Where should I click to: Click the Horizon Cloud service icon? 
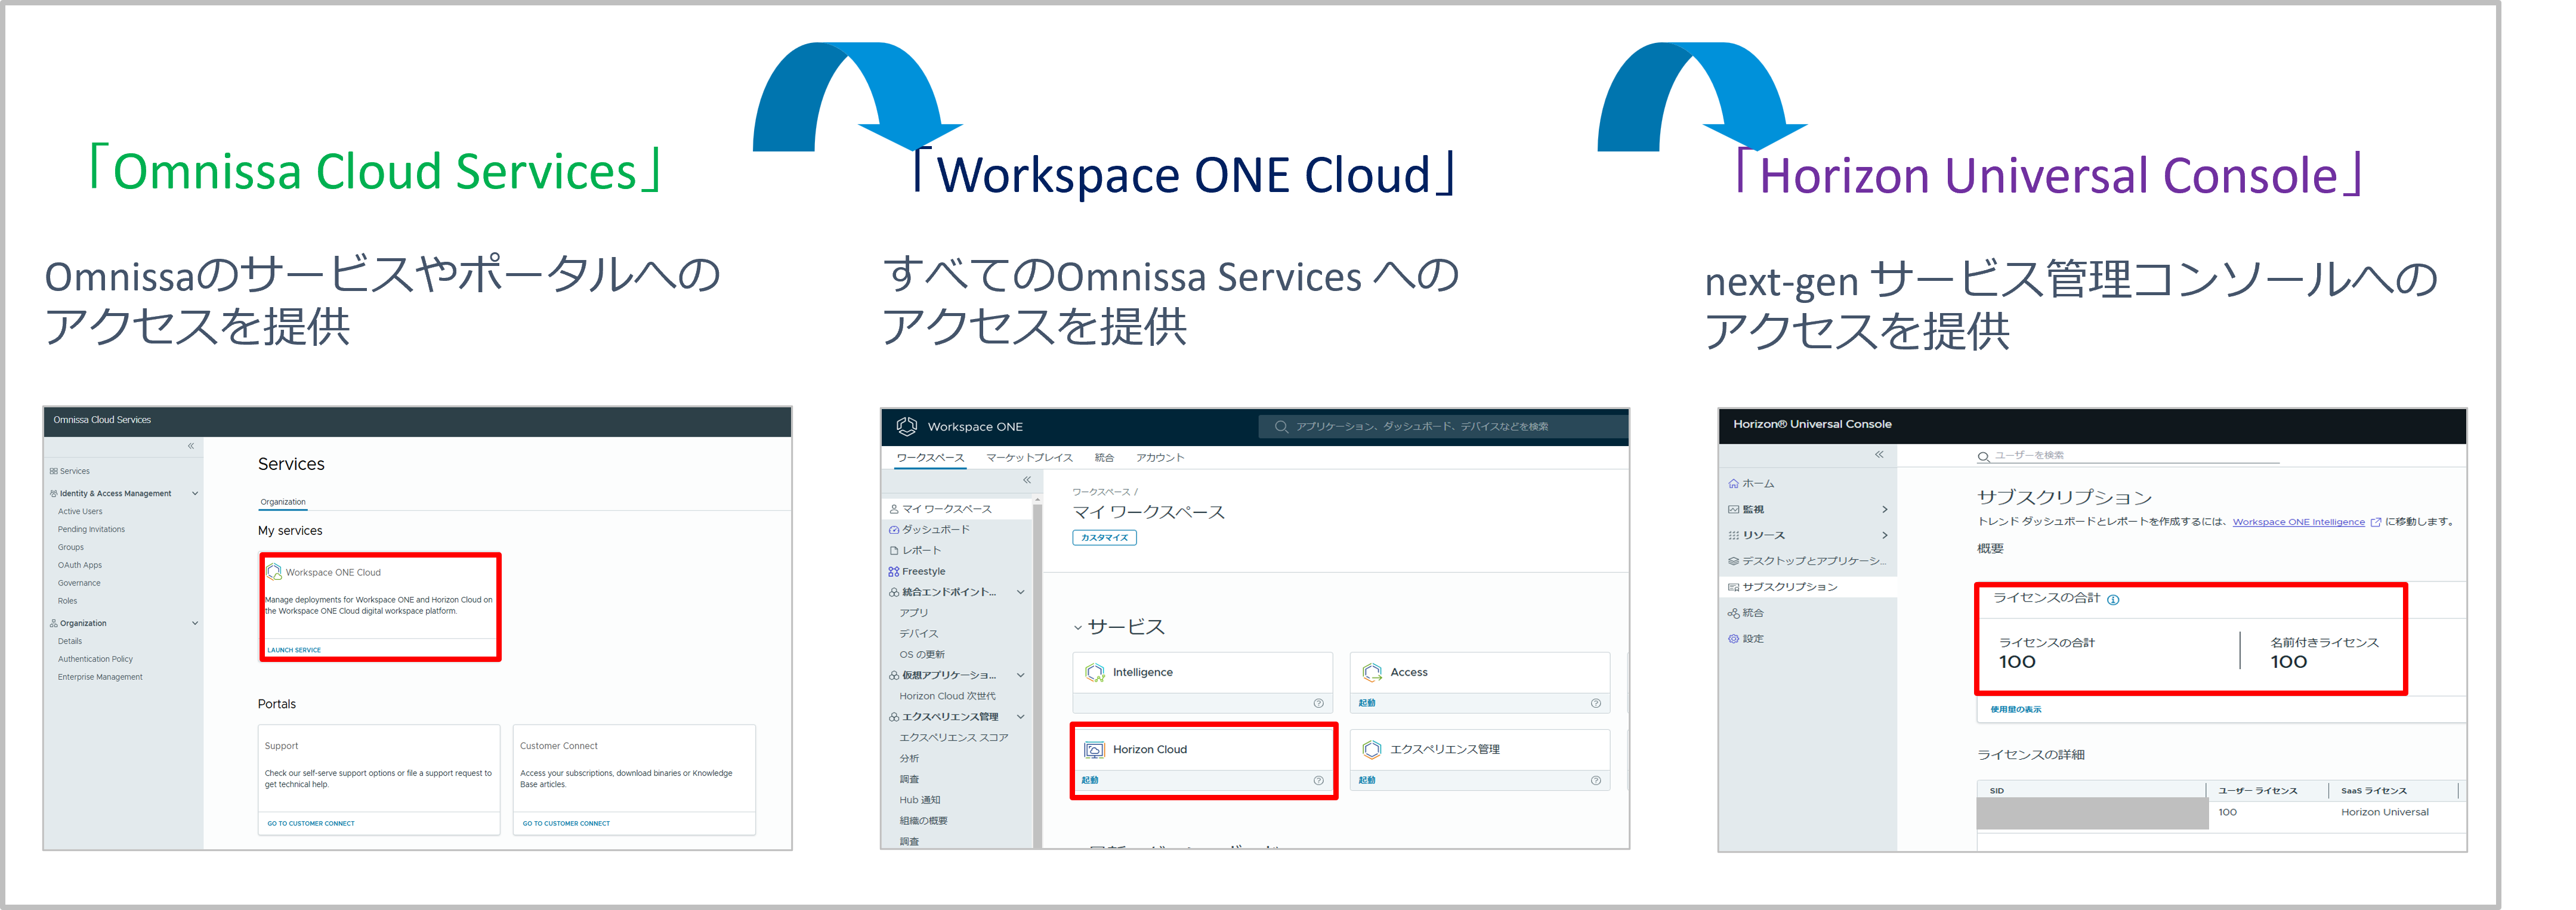pos(1095,749)
